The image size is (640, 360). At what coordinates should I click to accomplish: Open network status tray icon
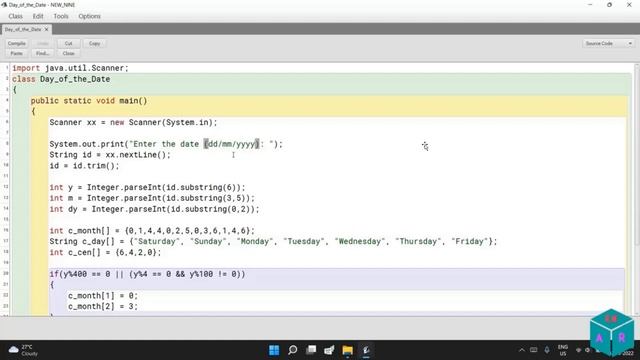(x=578, y=350)
